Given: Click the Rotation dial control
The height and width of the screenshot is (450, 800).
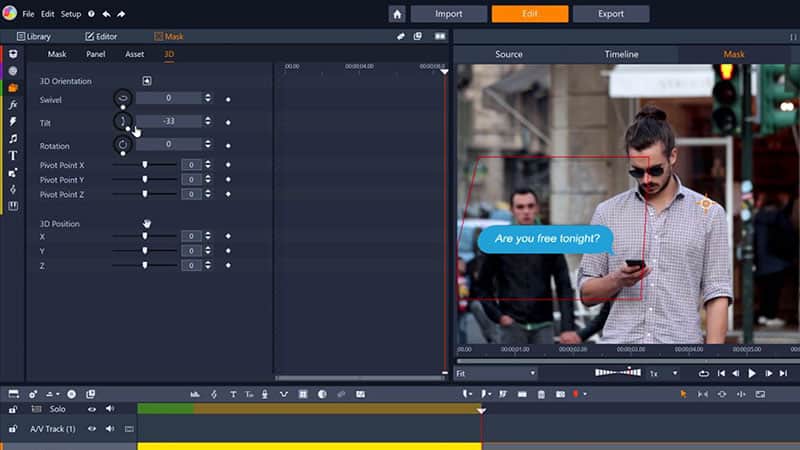Looking at the screenshot, I should (122, 145).
